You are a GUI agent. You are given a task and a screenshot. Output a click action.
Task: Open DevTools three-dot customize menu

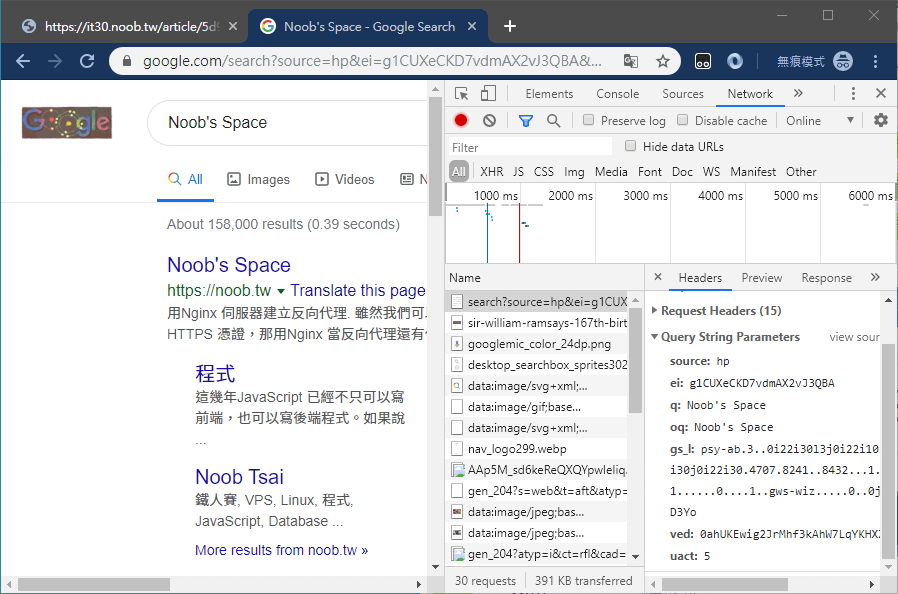[x=853, y=93]
